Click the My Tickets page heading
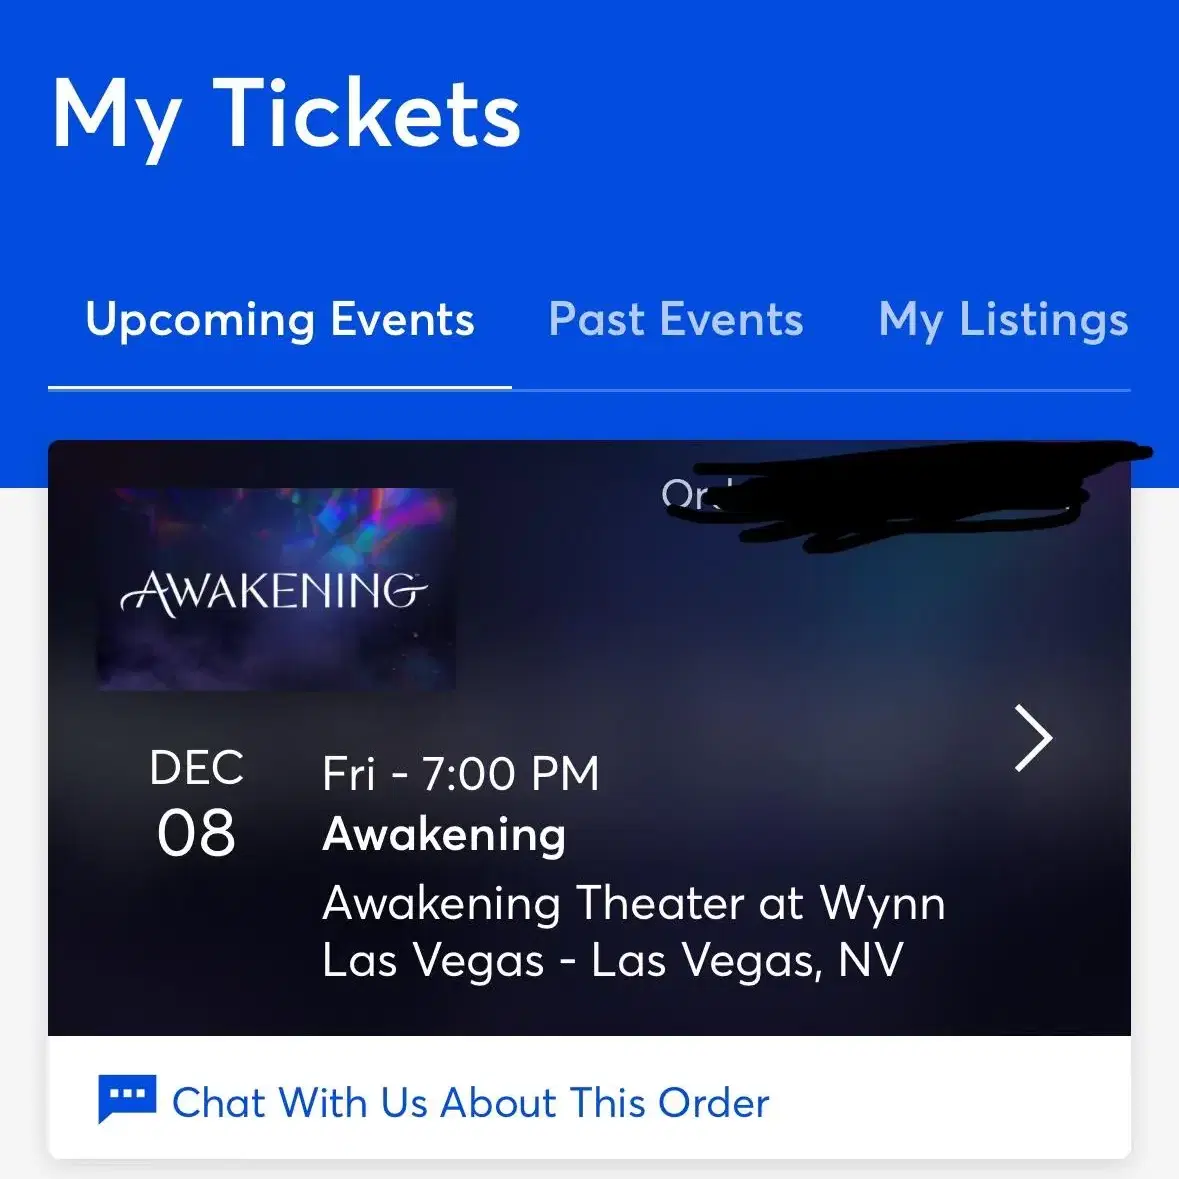Image resolution: width=1179 pixels, height=1179 pixels. (286, 117)
